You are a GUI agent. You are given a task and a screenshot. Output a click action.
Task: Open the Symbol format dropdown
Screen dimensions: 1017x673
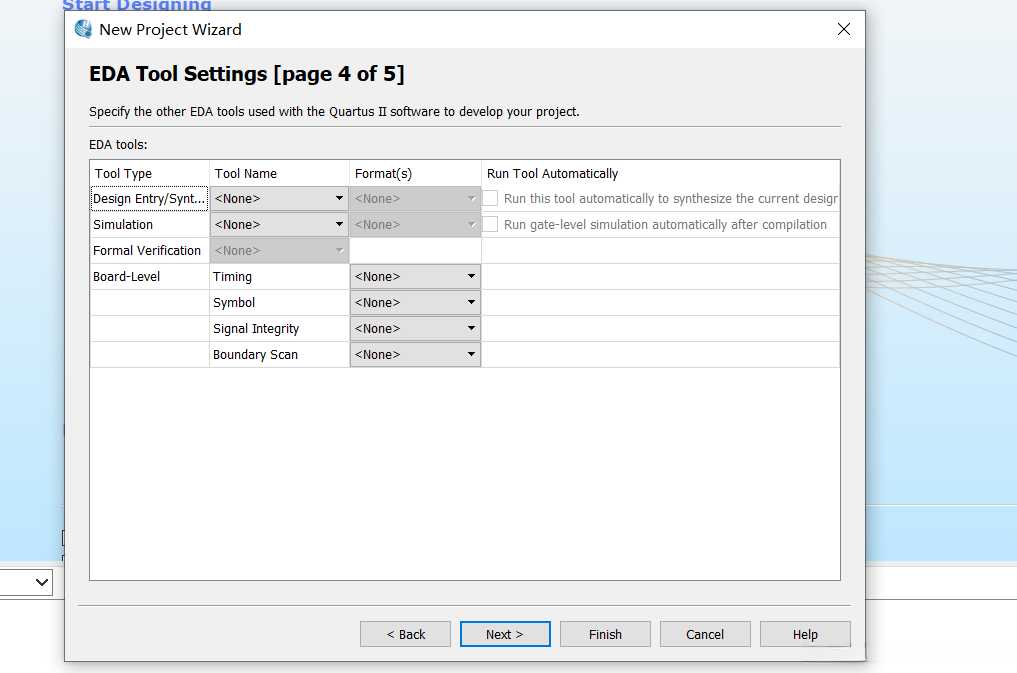(x=415, y=303)
